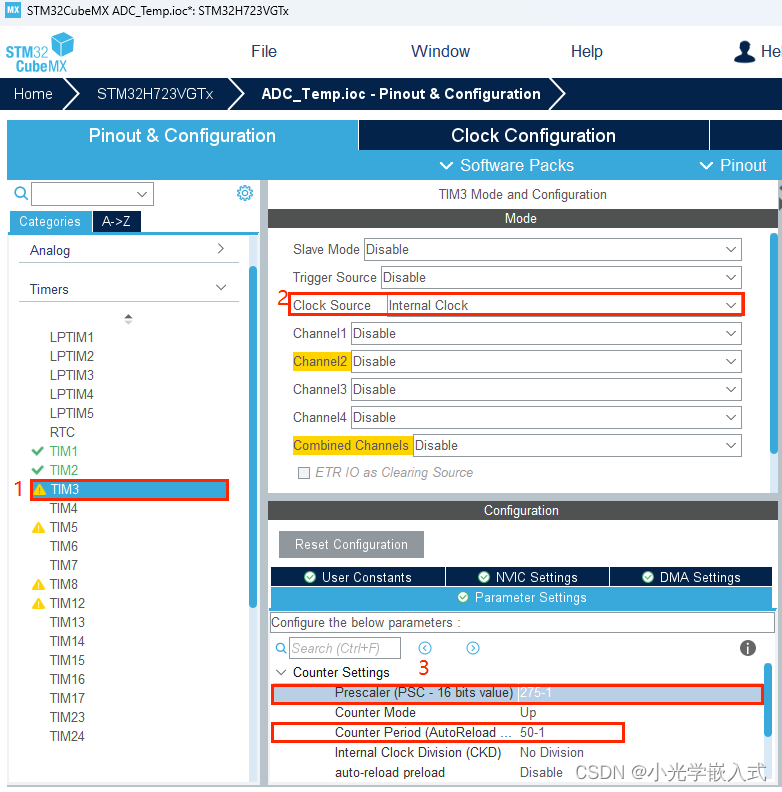
Task: Open the Channel2 dropdown
Action: (546, 361)
